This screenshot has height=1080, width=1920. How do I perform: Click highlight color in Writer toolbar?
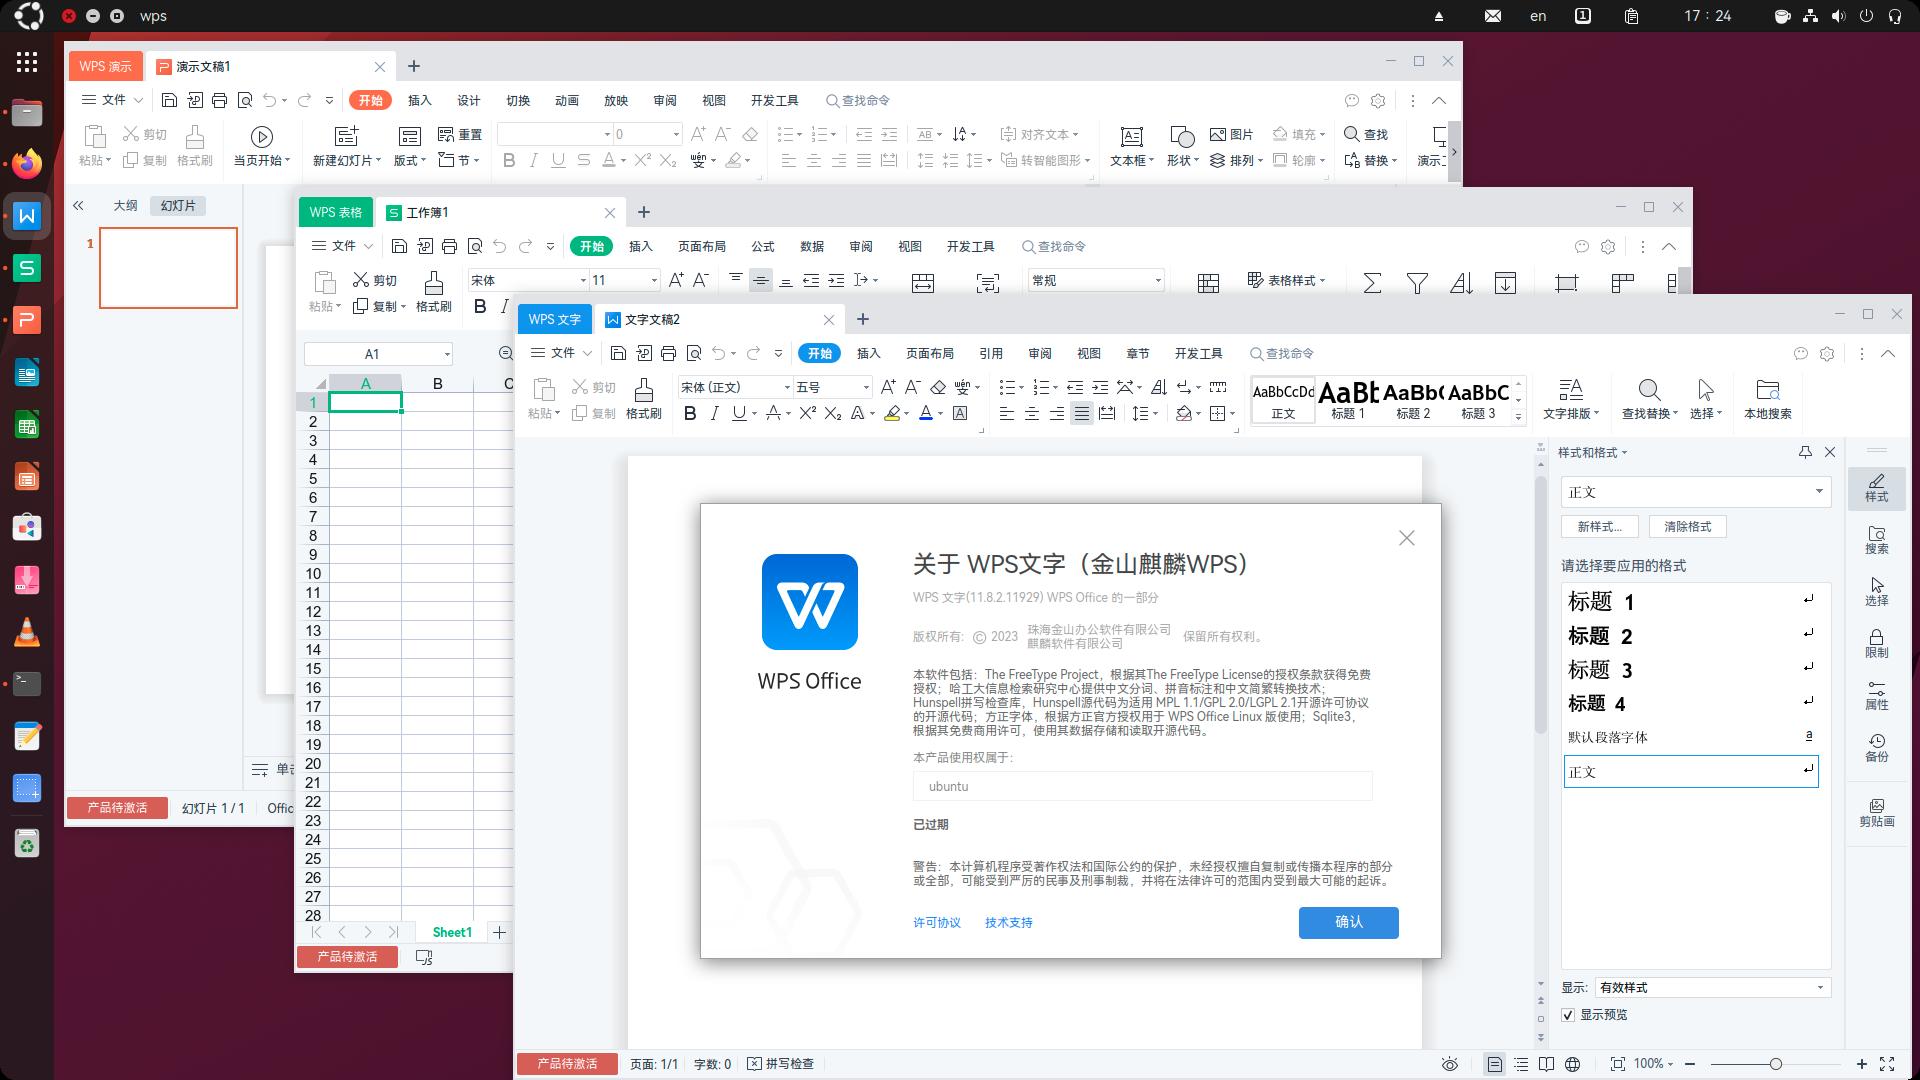point(892,413)
